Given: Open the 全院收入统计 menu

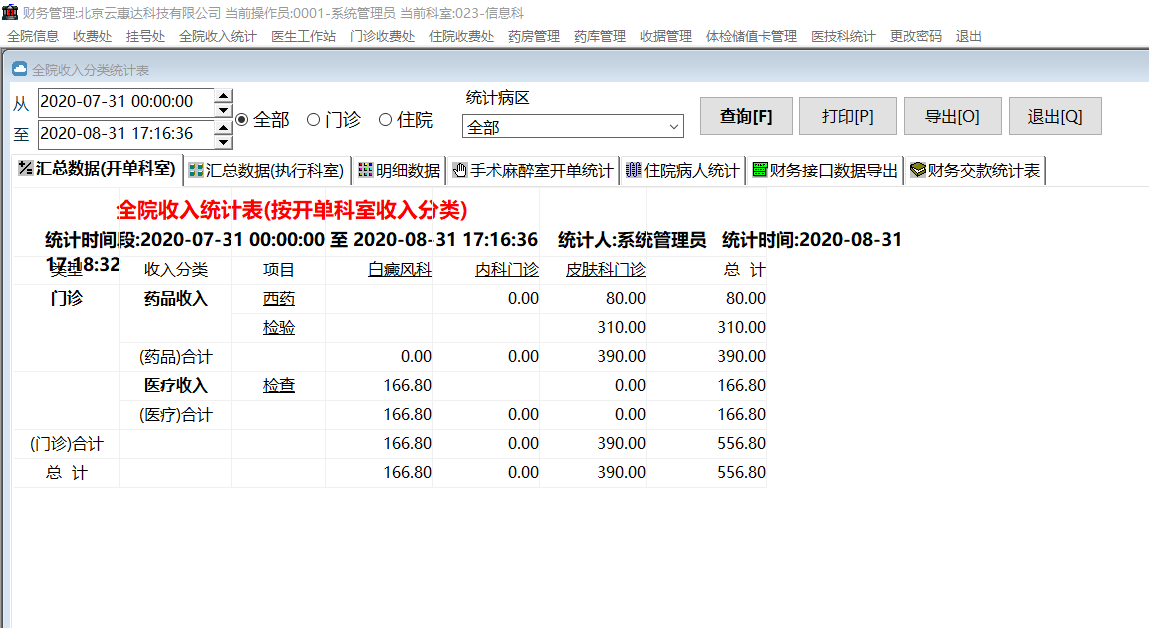Looking at the screenshot, I should (x=218, y=36).
